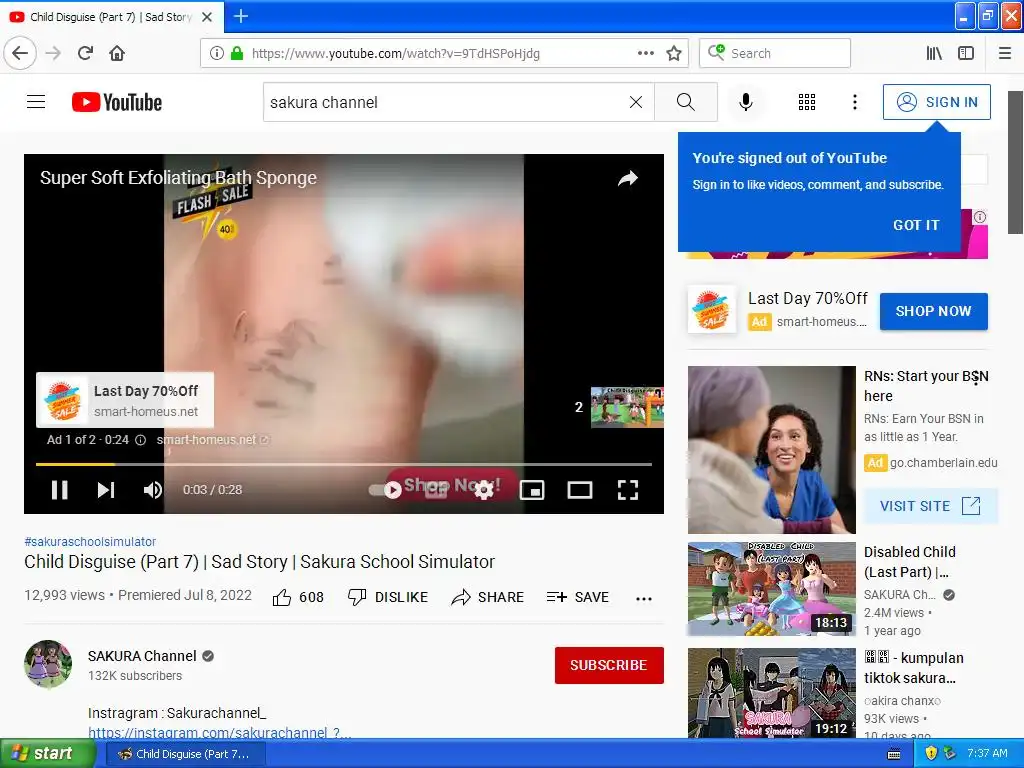This screenshot has width=1024, height=768.
Task: Open more actions ellipsis under video
Action: pos(644,598)
